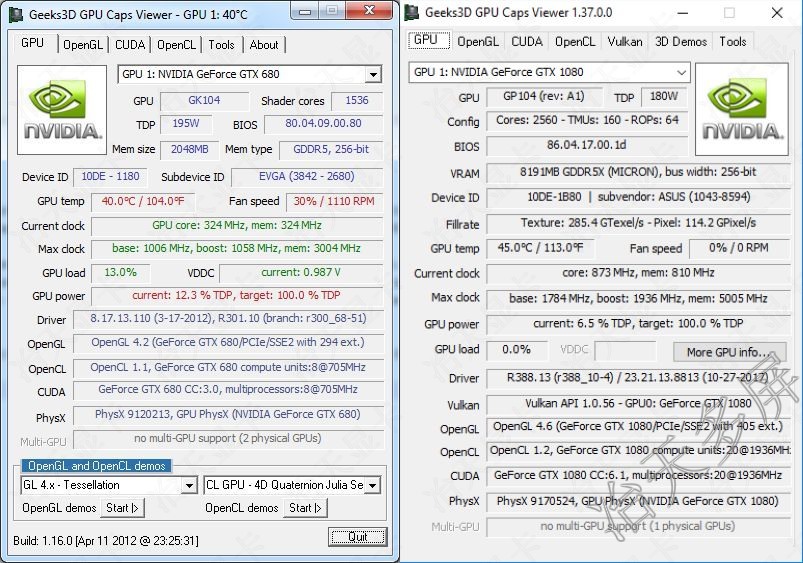
Task: Minimize the GTX 680 Caps Viewer window
Action: click(305, 11)
